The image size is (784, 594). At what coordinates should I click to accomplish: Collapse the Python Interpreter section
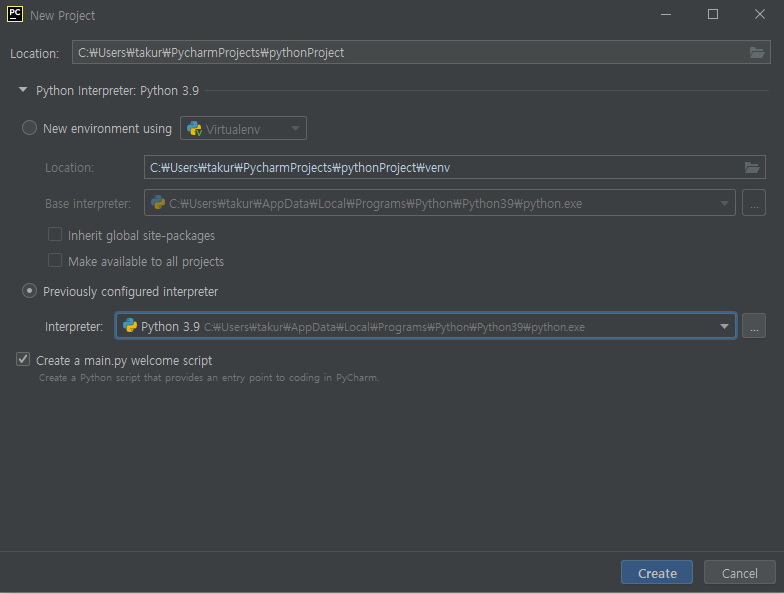[23, 90]
